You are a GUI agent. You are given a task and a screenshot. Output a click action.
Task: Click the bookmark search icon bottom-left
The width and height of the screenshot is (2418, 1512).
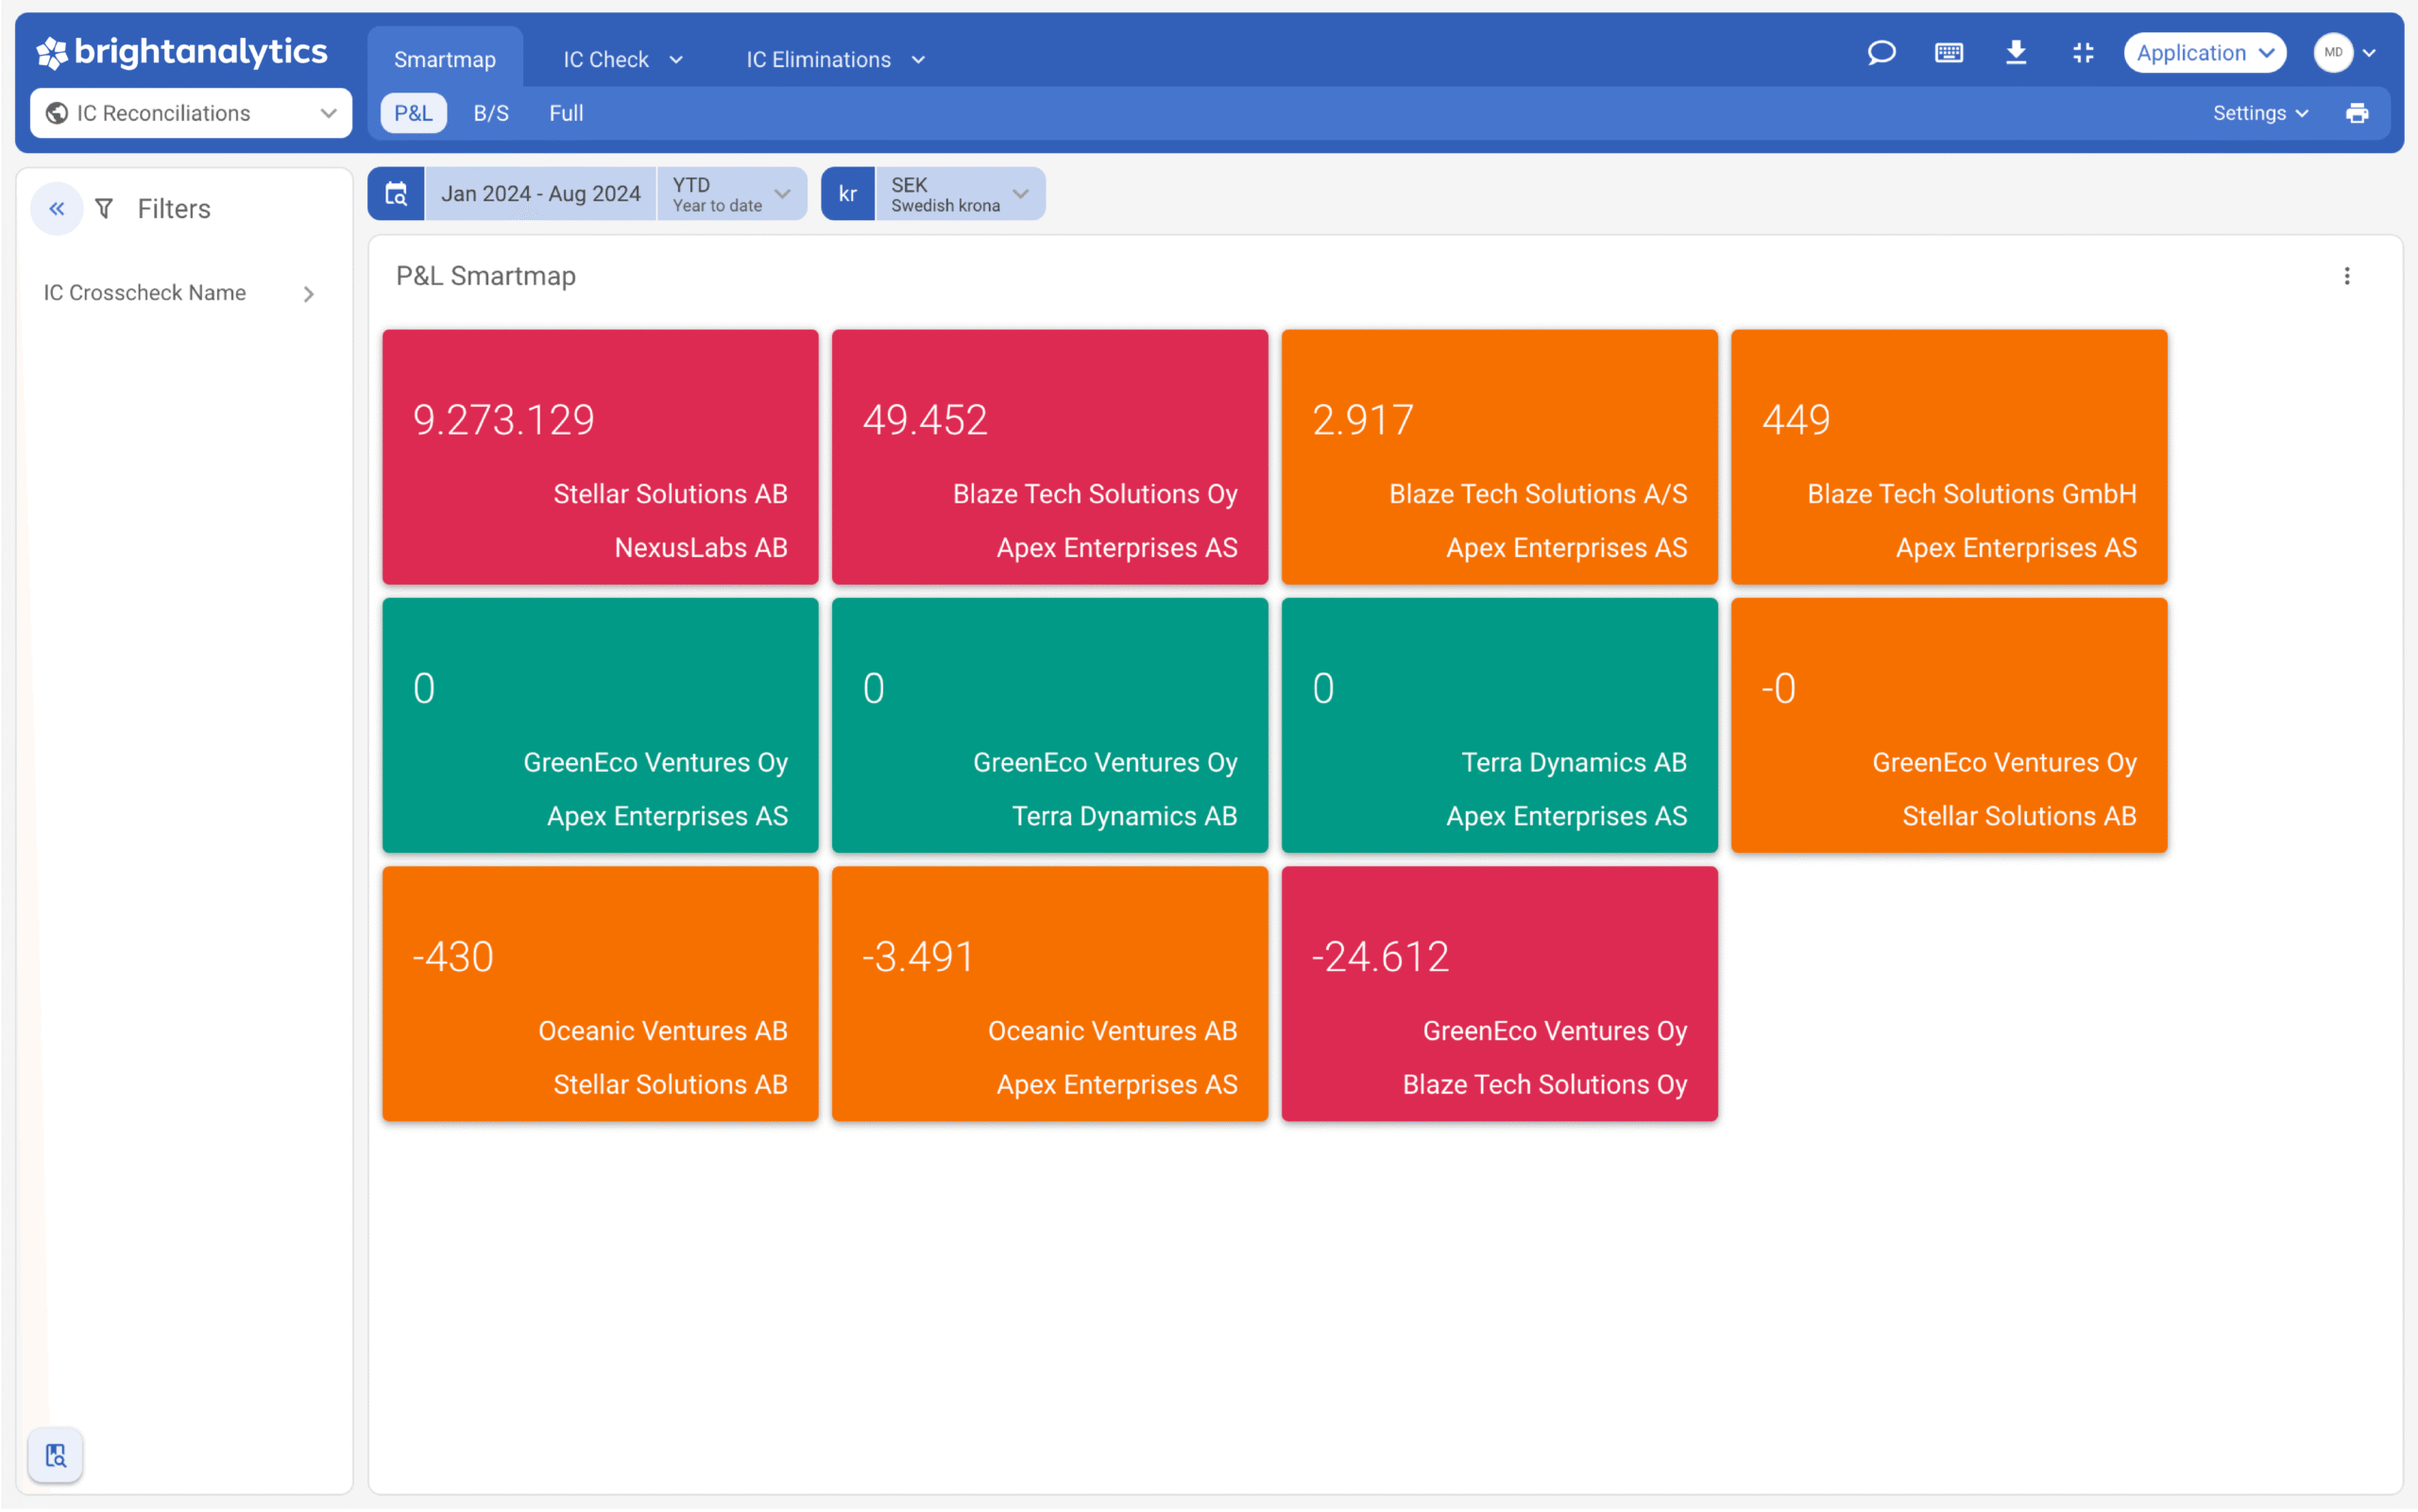pos(56,1454)
